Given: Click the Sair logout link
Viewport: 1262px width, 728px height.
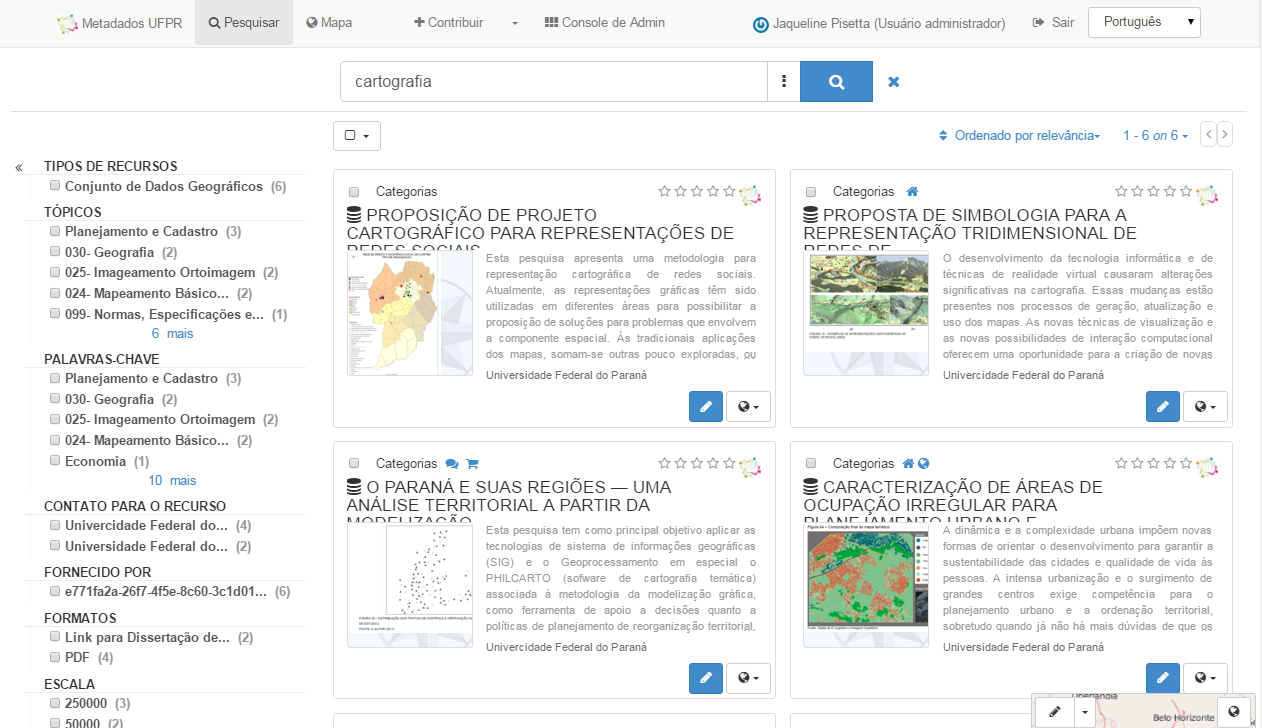Looking at the screenshot, I should (x=1053, y=22).
